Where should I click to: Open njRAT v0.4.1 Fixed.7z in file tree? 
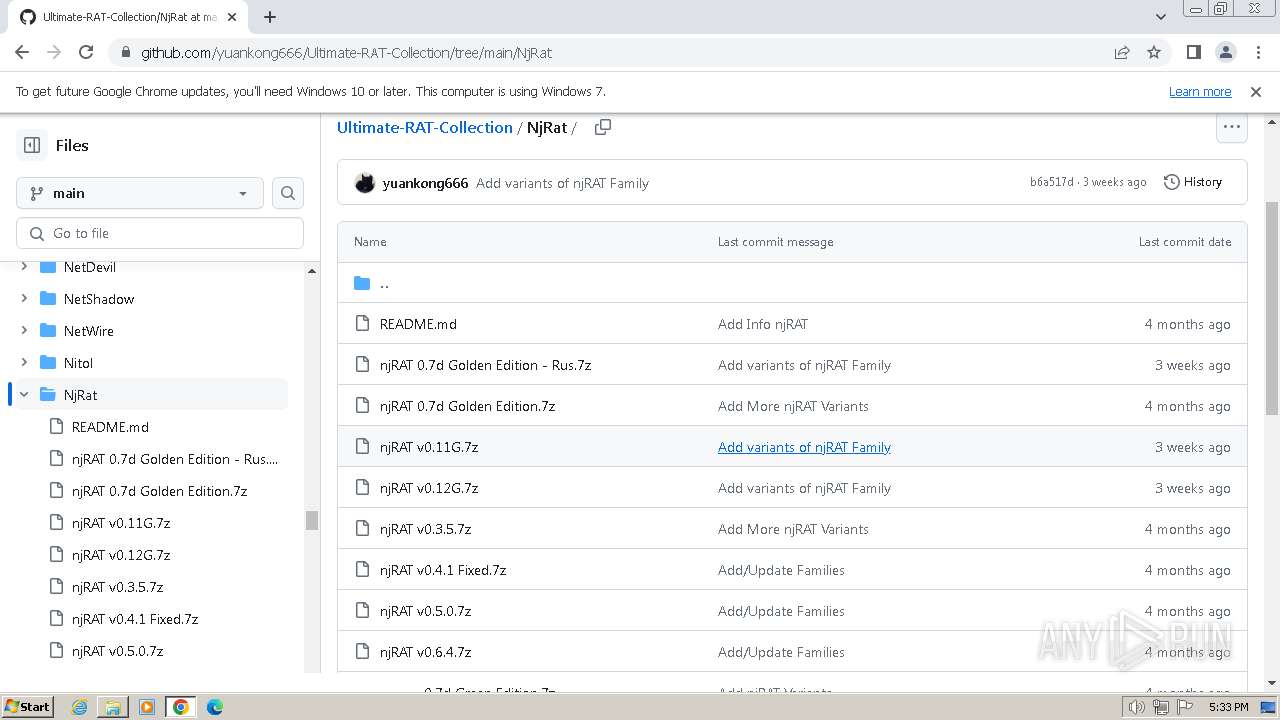pos(135,619)
